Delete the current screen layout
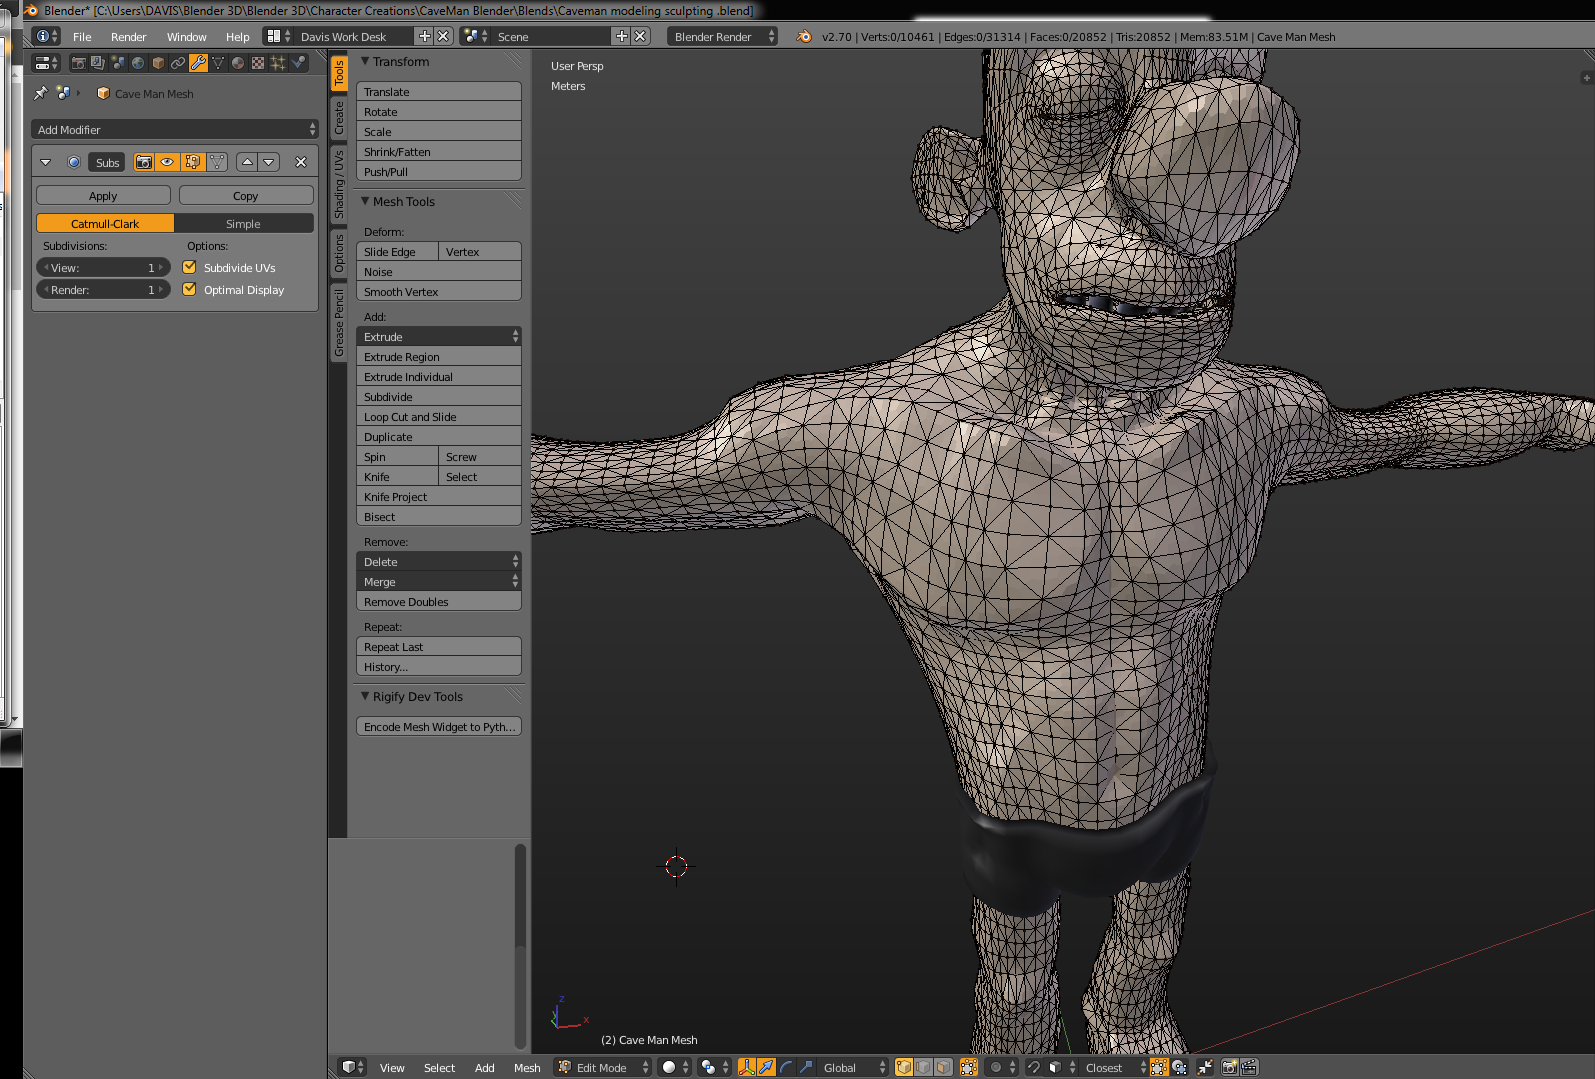Screen dimensions: 1595x1079 (443, 36)
